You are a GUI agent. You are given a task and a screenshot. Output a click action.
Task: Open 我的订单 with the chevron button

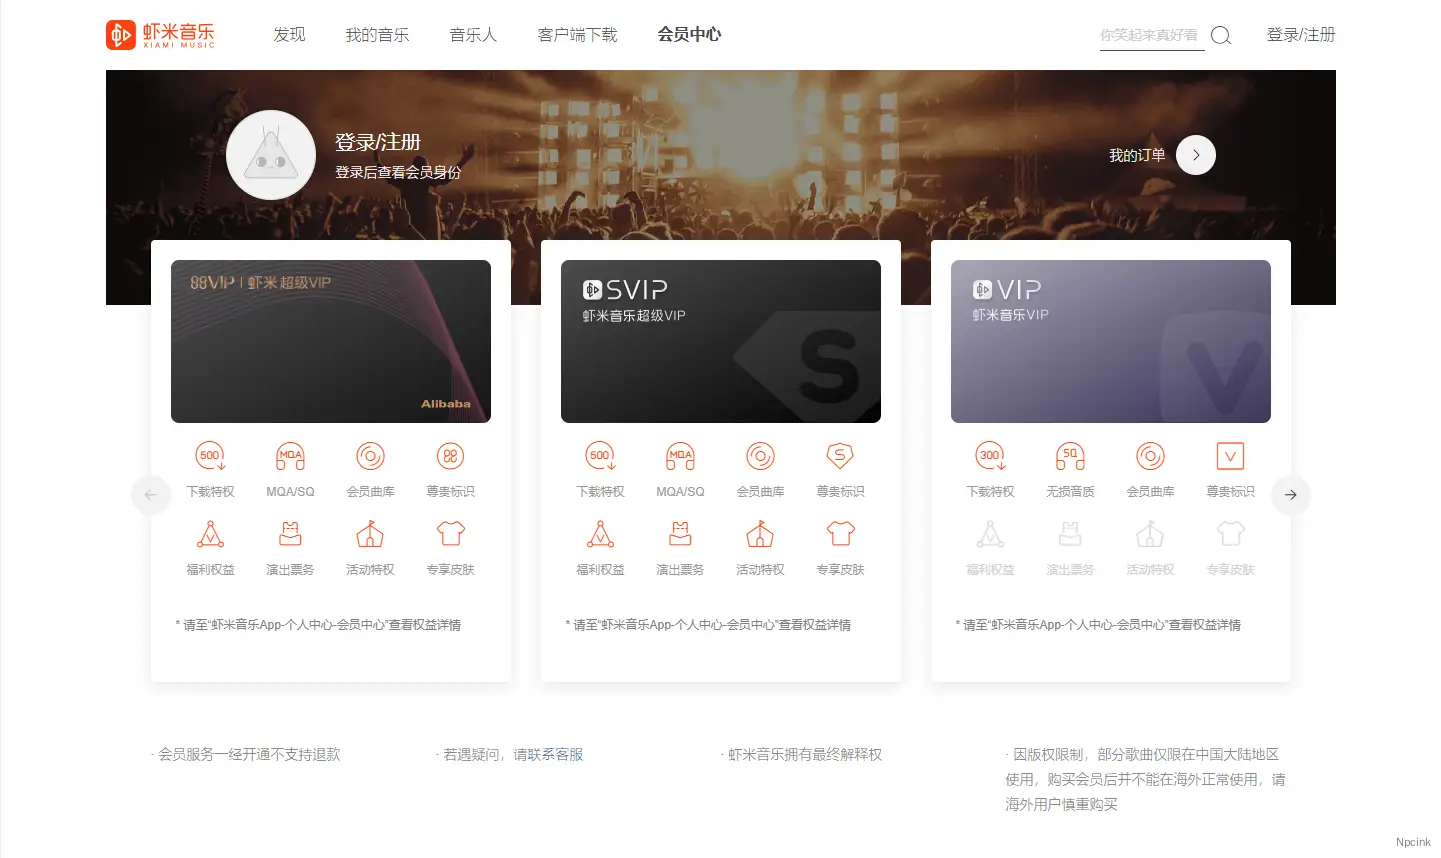coord(1195,155)
